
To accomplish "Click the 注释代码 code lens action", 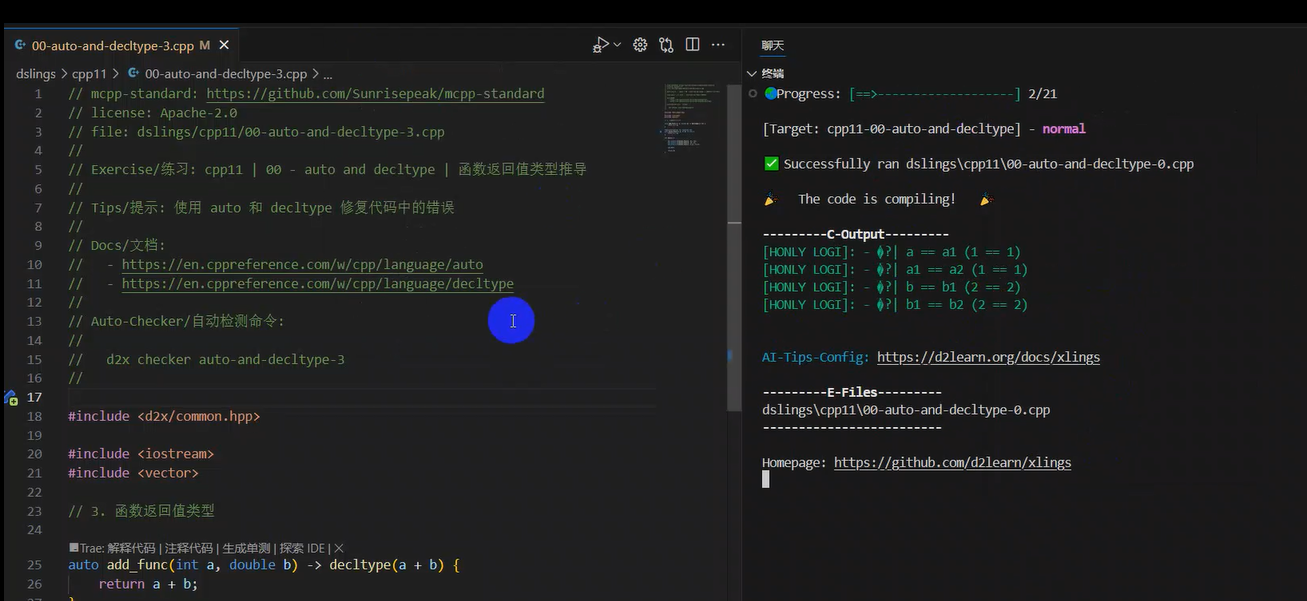I will click(x=188, y=548).
